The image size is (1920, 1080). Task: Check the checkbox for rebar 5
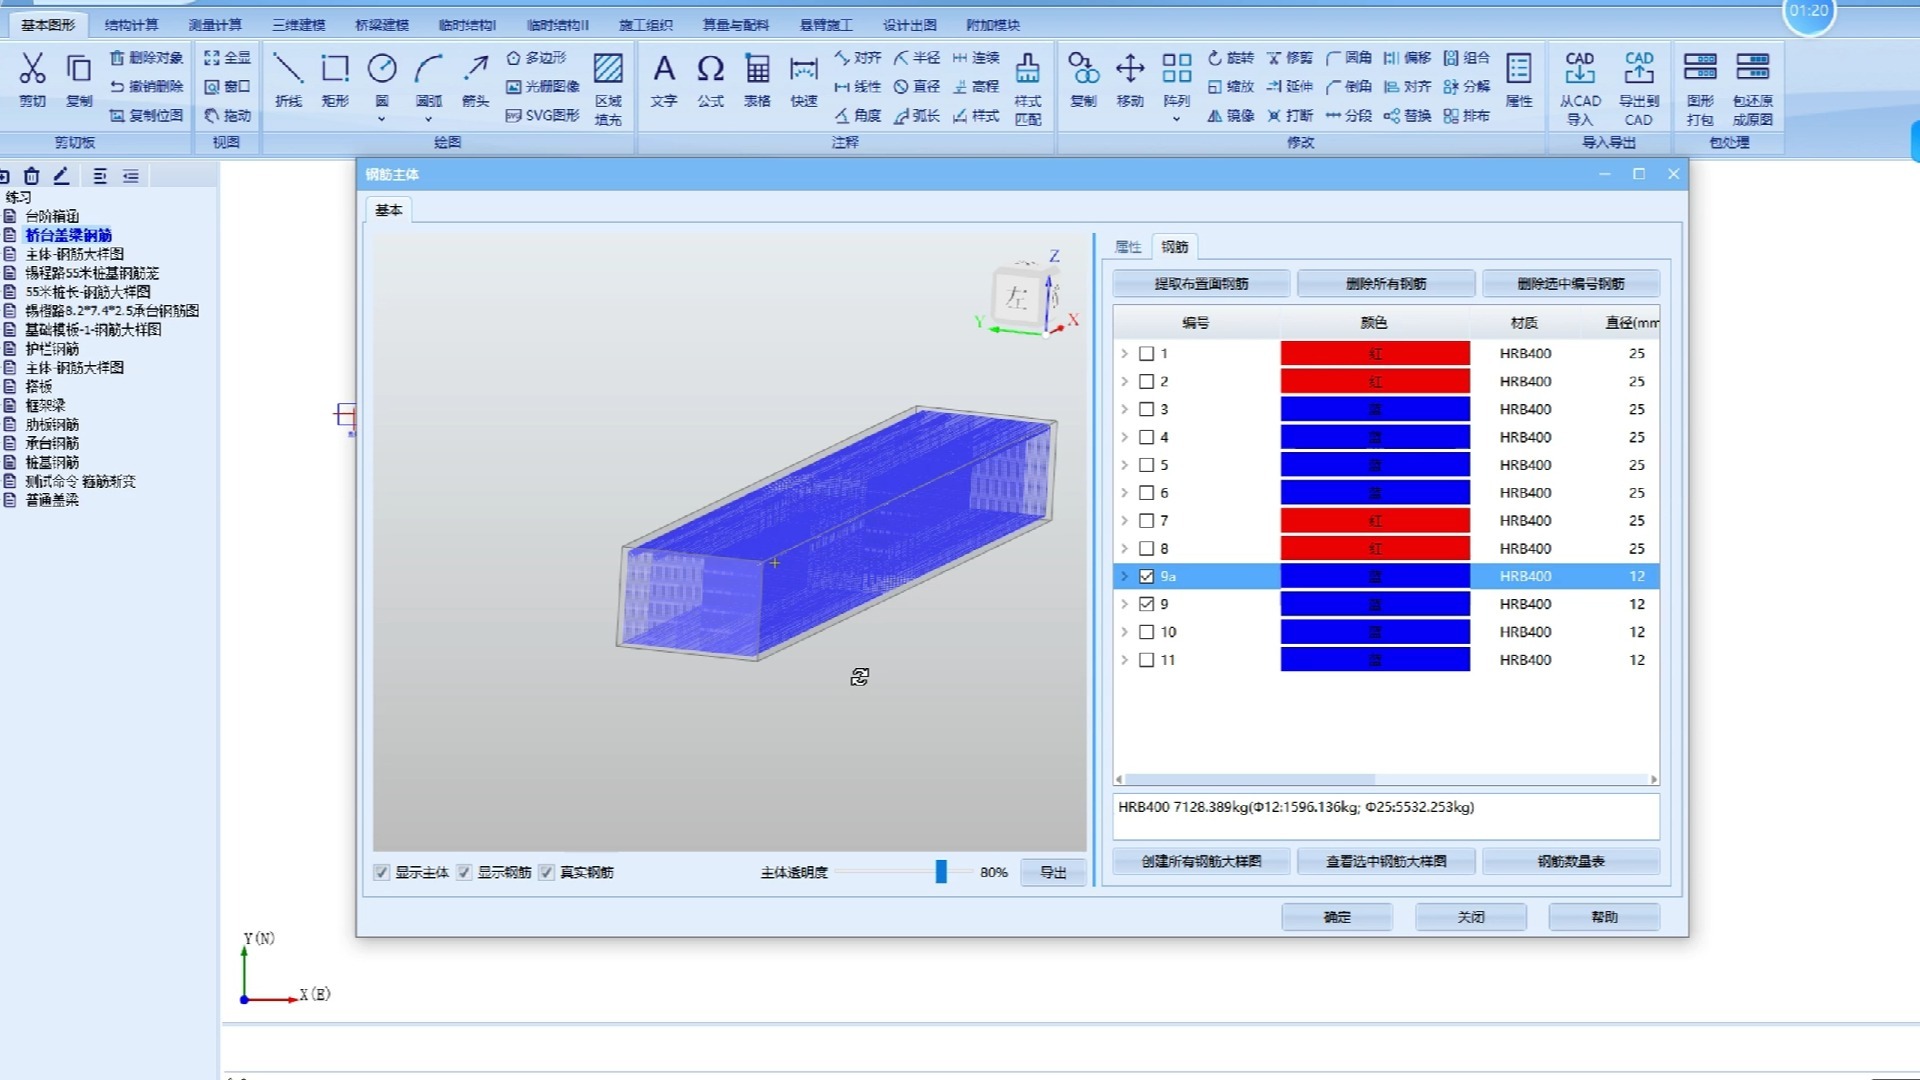coord(1147,465)
